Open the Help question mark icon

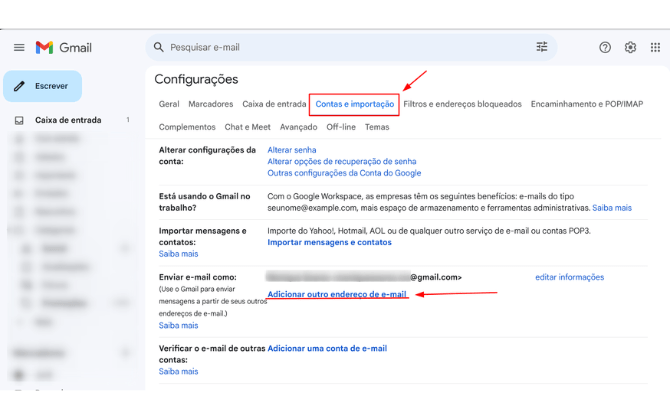point(605,47)
